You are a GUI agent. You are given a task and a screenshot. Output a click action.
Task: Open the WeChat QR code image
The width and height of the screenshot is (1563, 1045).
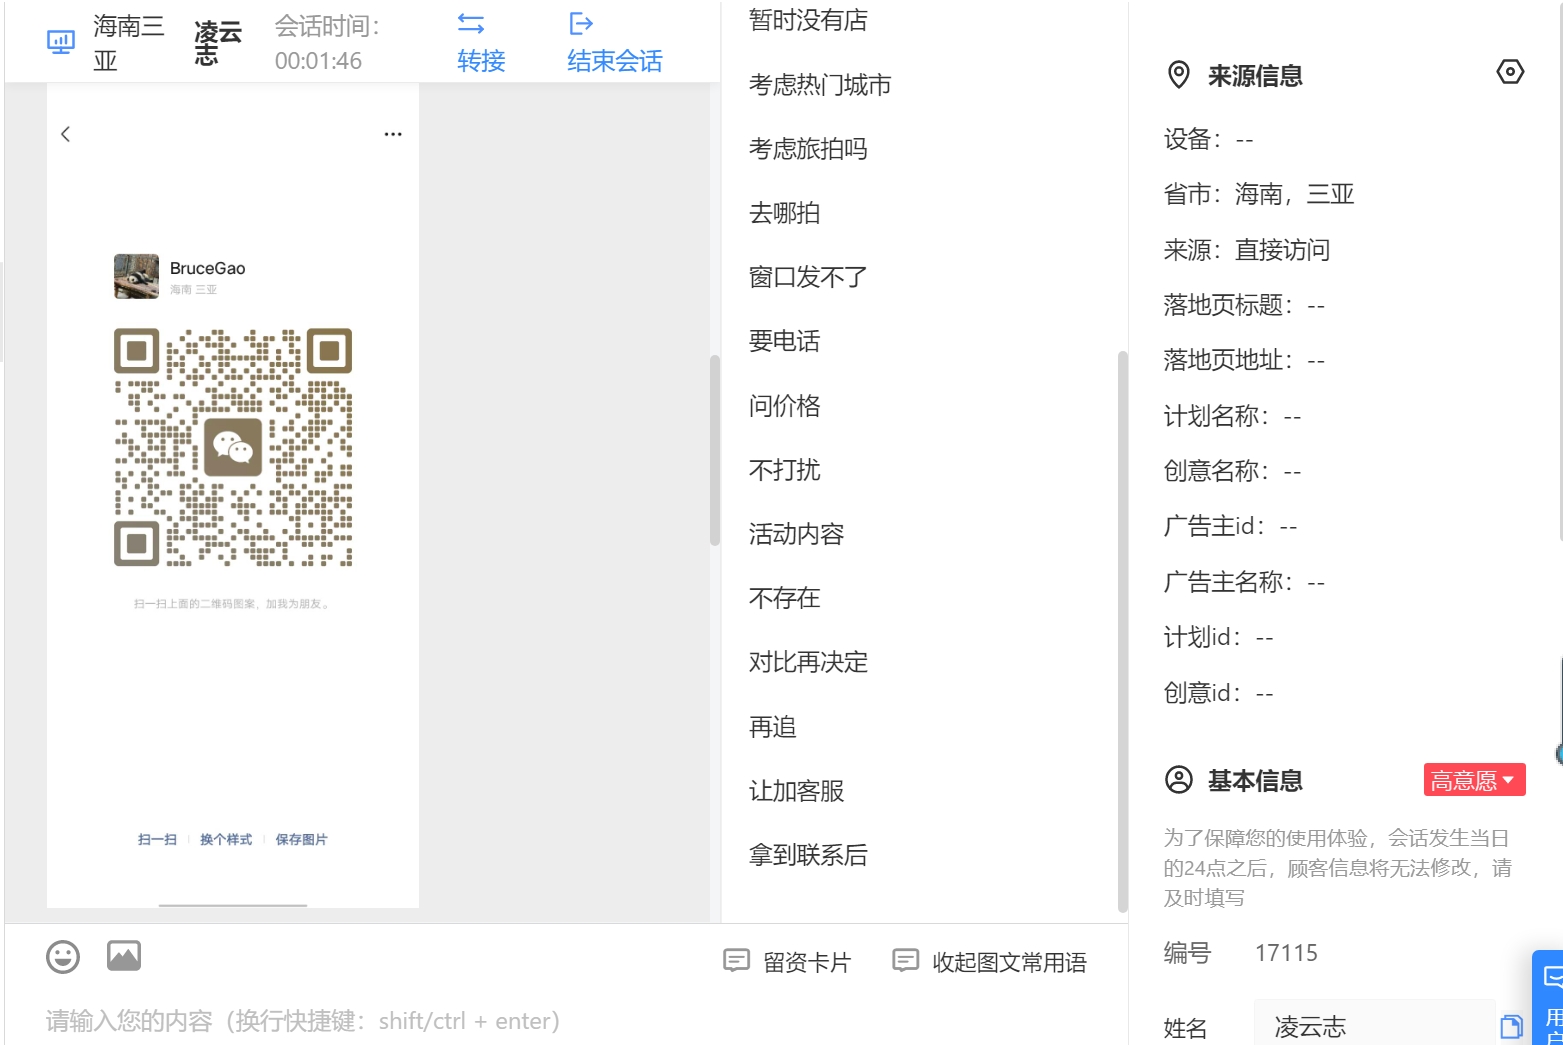click(233, 447)
